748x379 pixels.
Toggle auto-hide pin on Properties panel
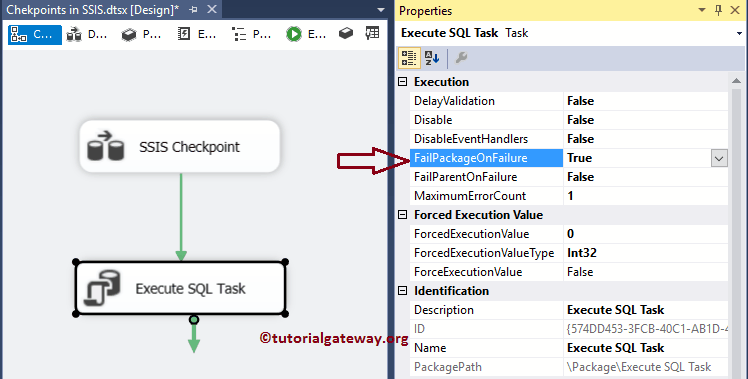click(718, 10)
